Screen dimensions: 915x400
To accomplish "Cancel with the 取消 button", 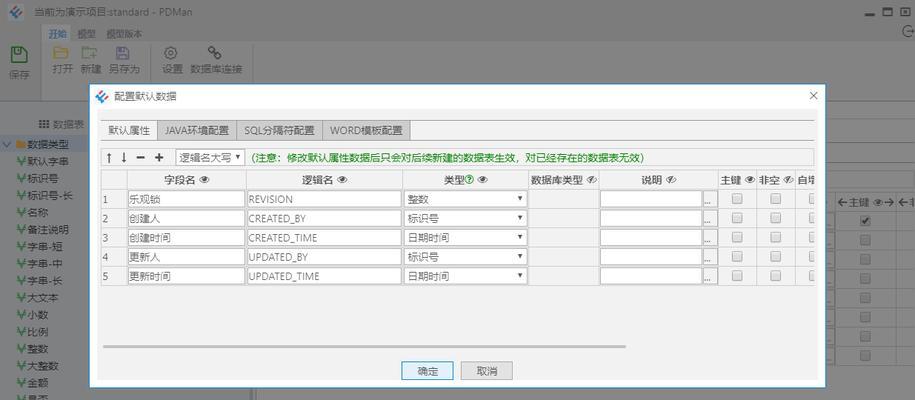I will coord(487,371).
